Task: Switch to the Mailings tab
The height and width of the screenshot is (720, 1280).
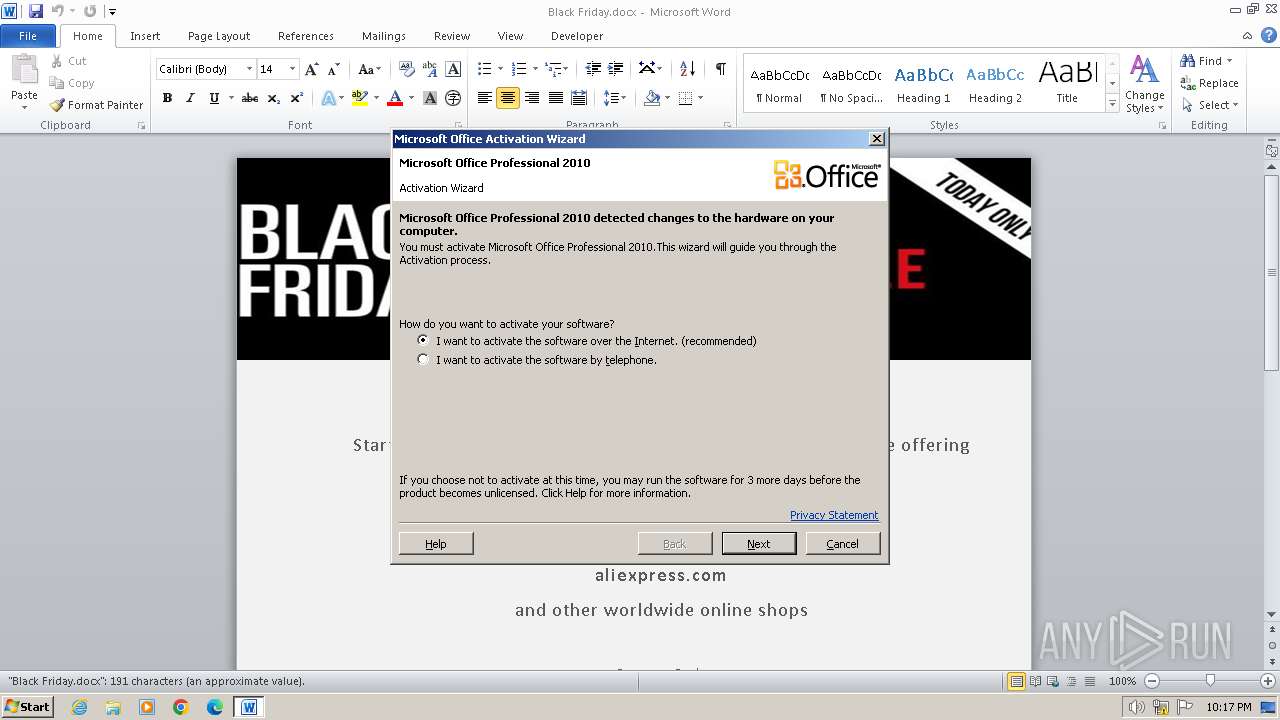Action: [384, 36]
